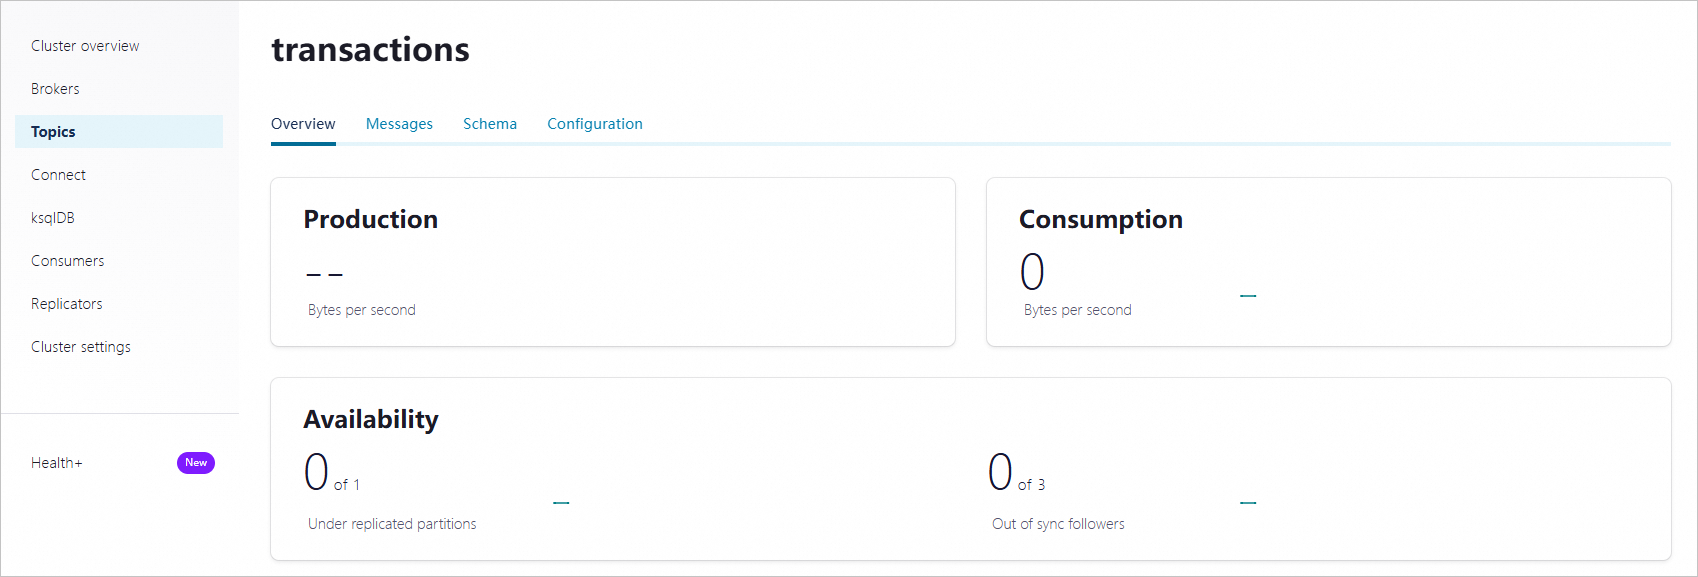The image size is (1698, 577).
Task: Navigate to ksqlDB
Action: (53, 217)
